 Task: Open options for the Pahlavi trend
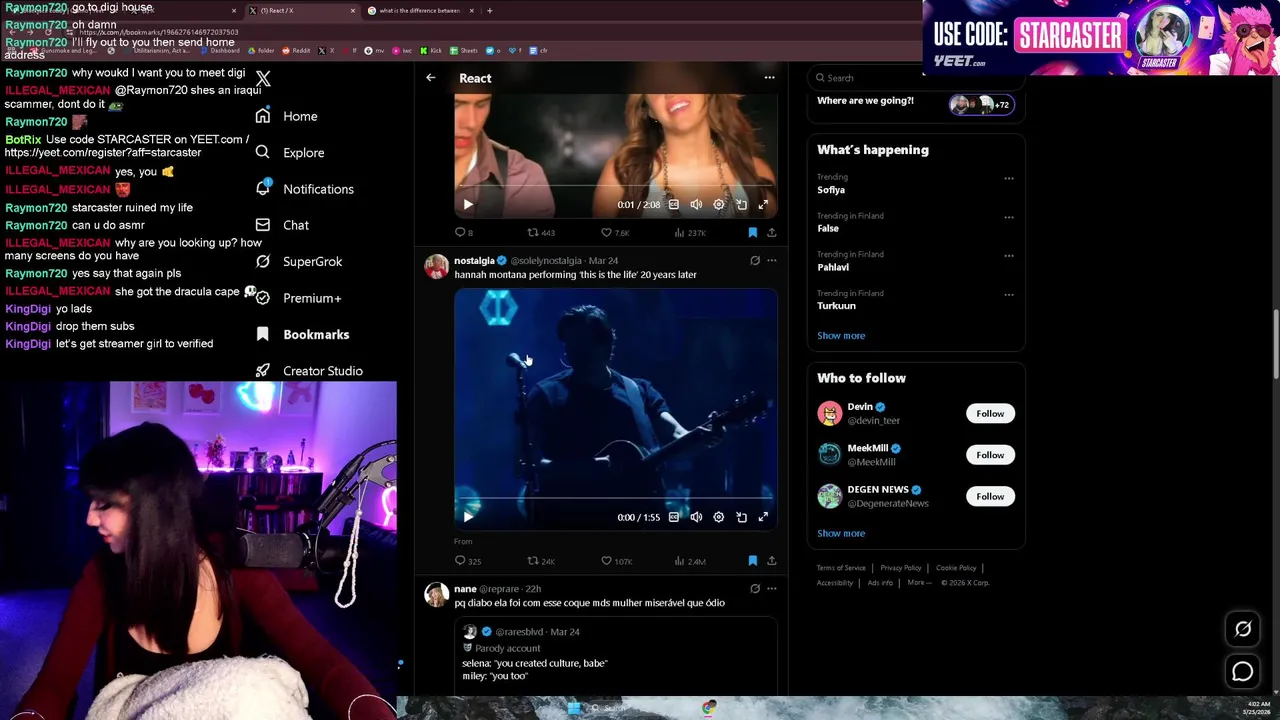coord(1008,256)
